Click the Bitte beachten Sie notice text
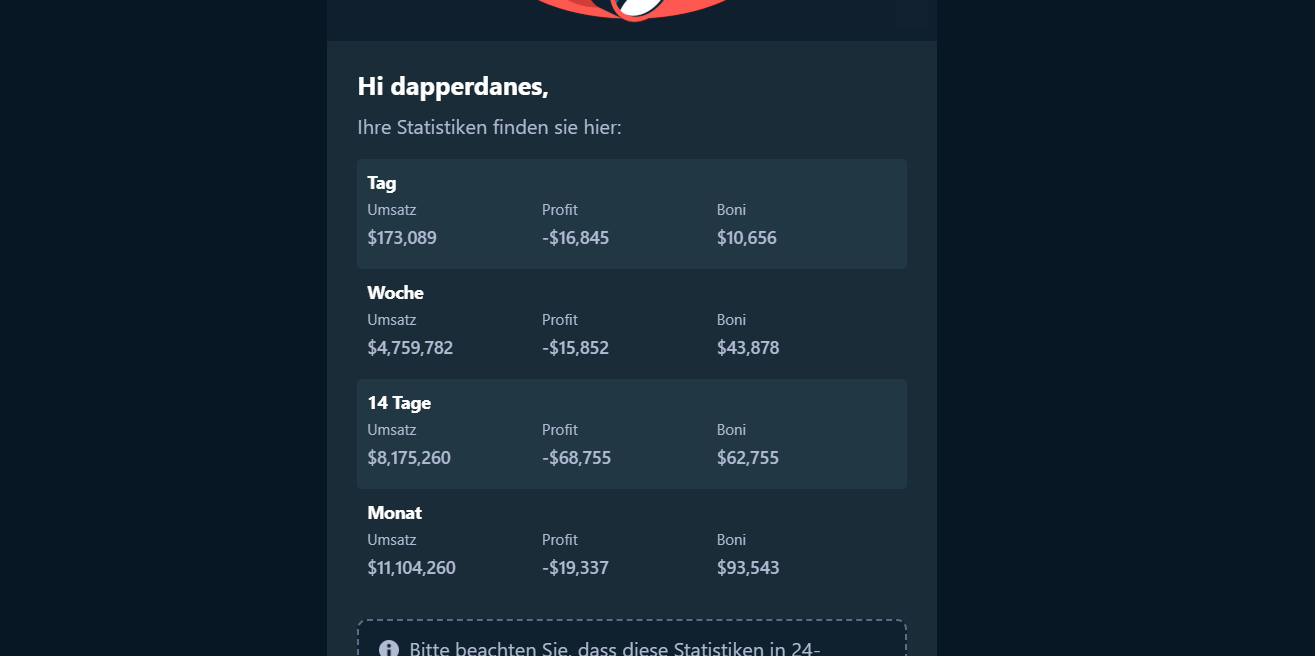Image resolution: width=1315 pixels, height=656 pixels. [x=615, y=649]
